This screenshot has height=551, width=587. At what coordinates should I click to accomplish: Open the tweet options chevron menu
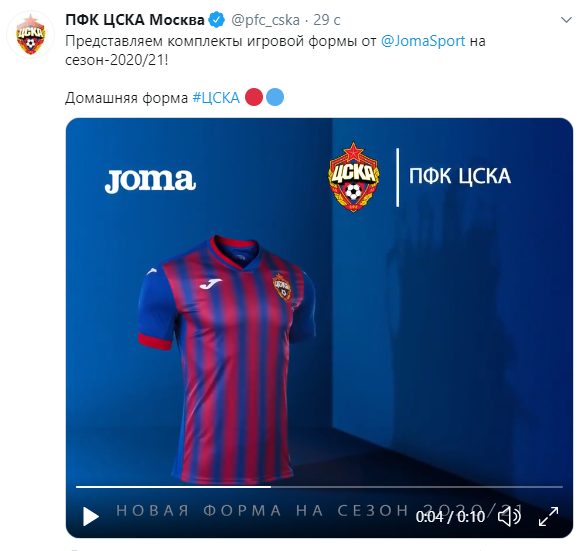(x=566, y=20)
